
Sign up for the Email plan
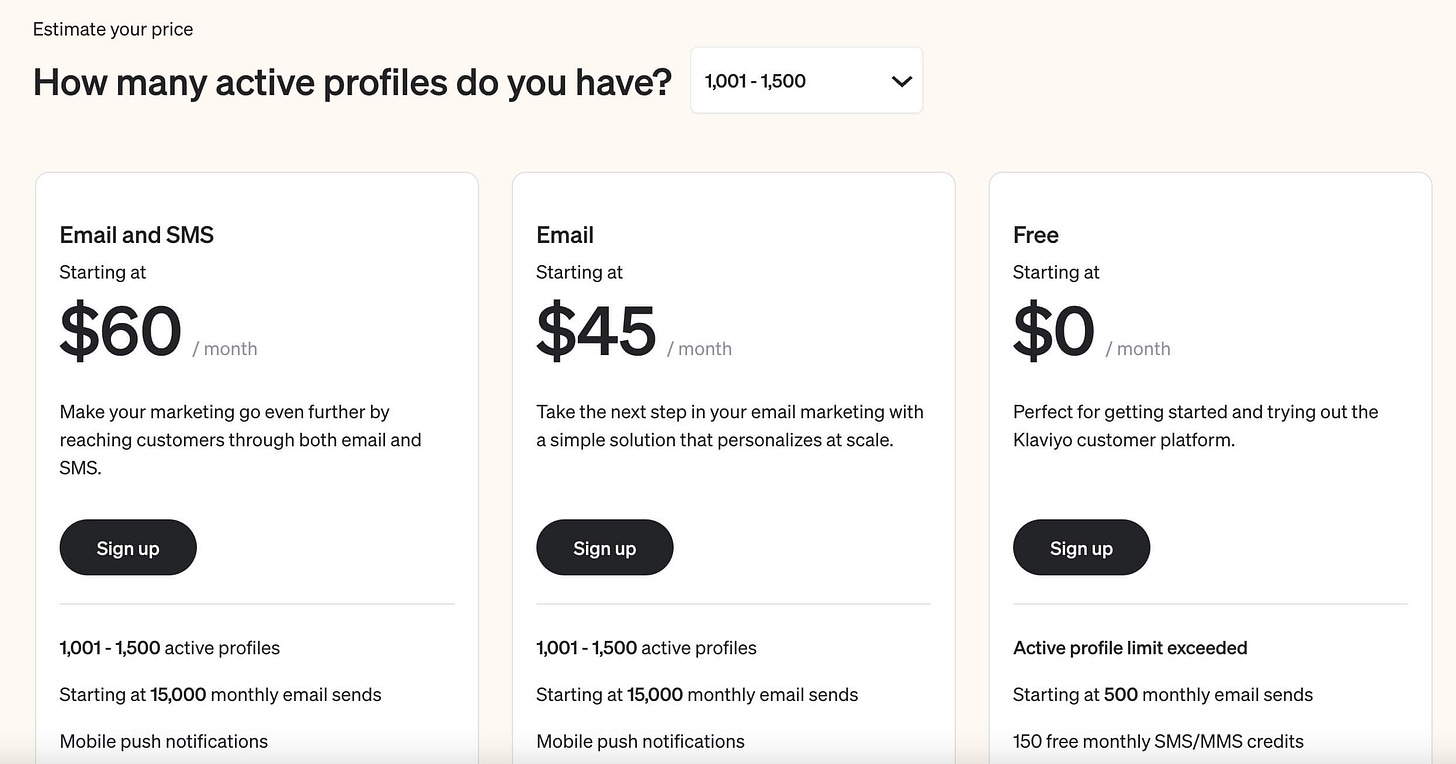[605, 547]
